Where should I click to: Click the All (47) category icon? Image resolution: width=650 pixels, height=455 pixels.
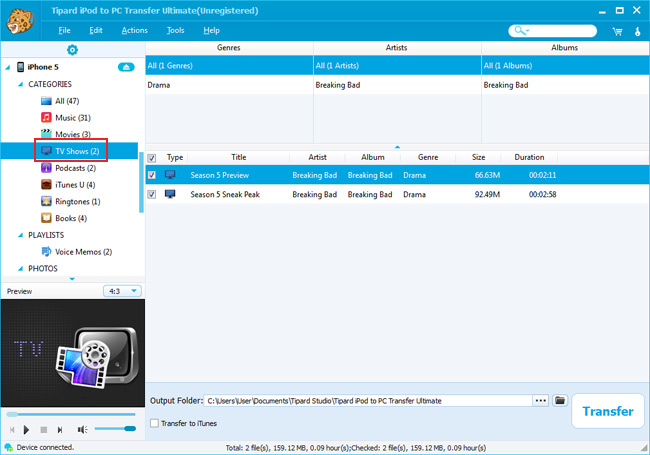click(46, 101)
